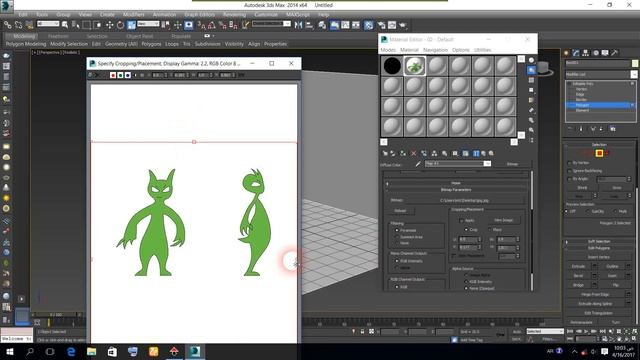Open the reference coordinate system dropdown
Viewport: 640px width, 360px height.
(148, 24)
